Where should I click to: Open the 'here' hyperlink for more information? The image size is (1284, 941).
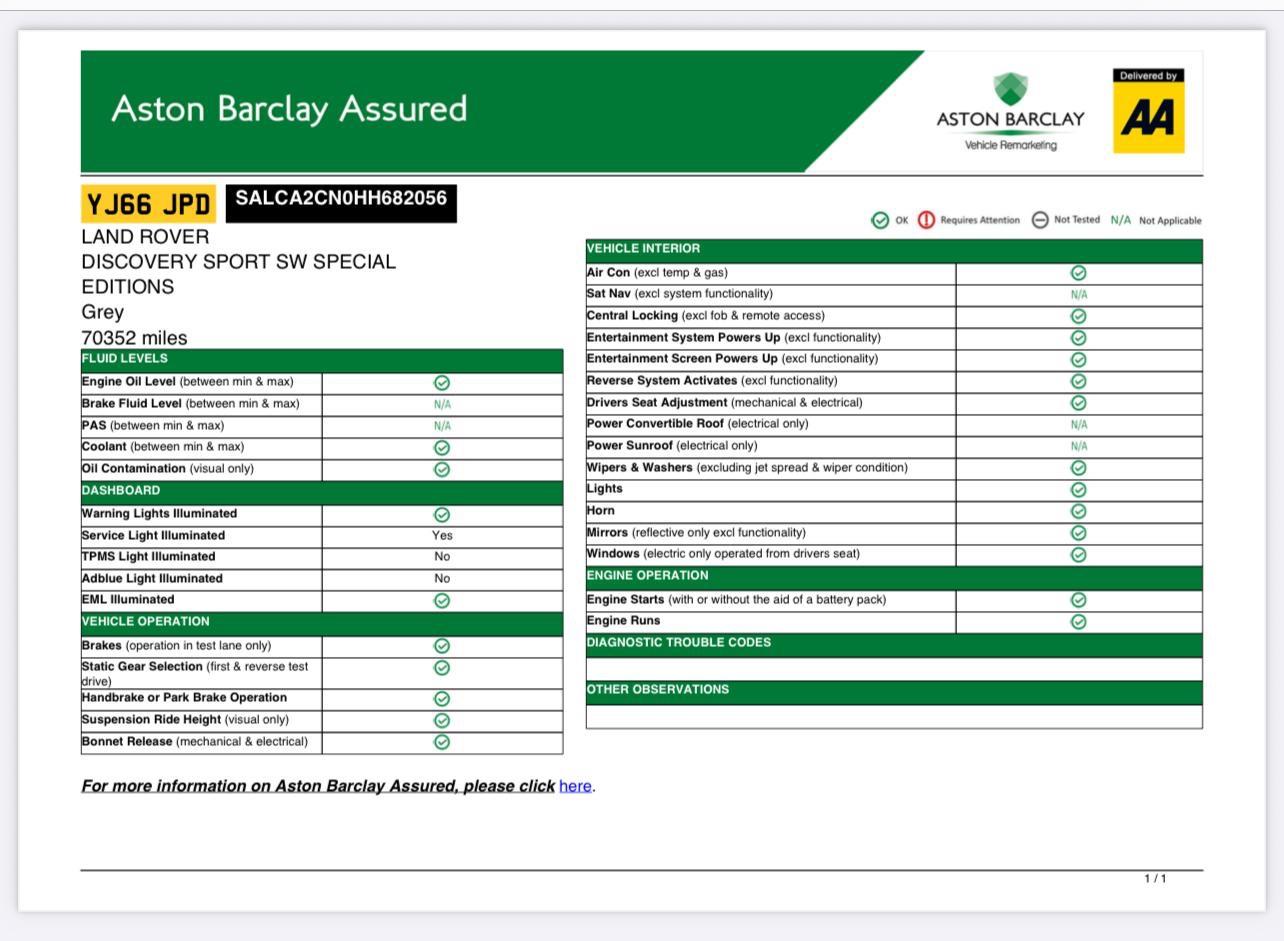point(575,786)
